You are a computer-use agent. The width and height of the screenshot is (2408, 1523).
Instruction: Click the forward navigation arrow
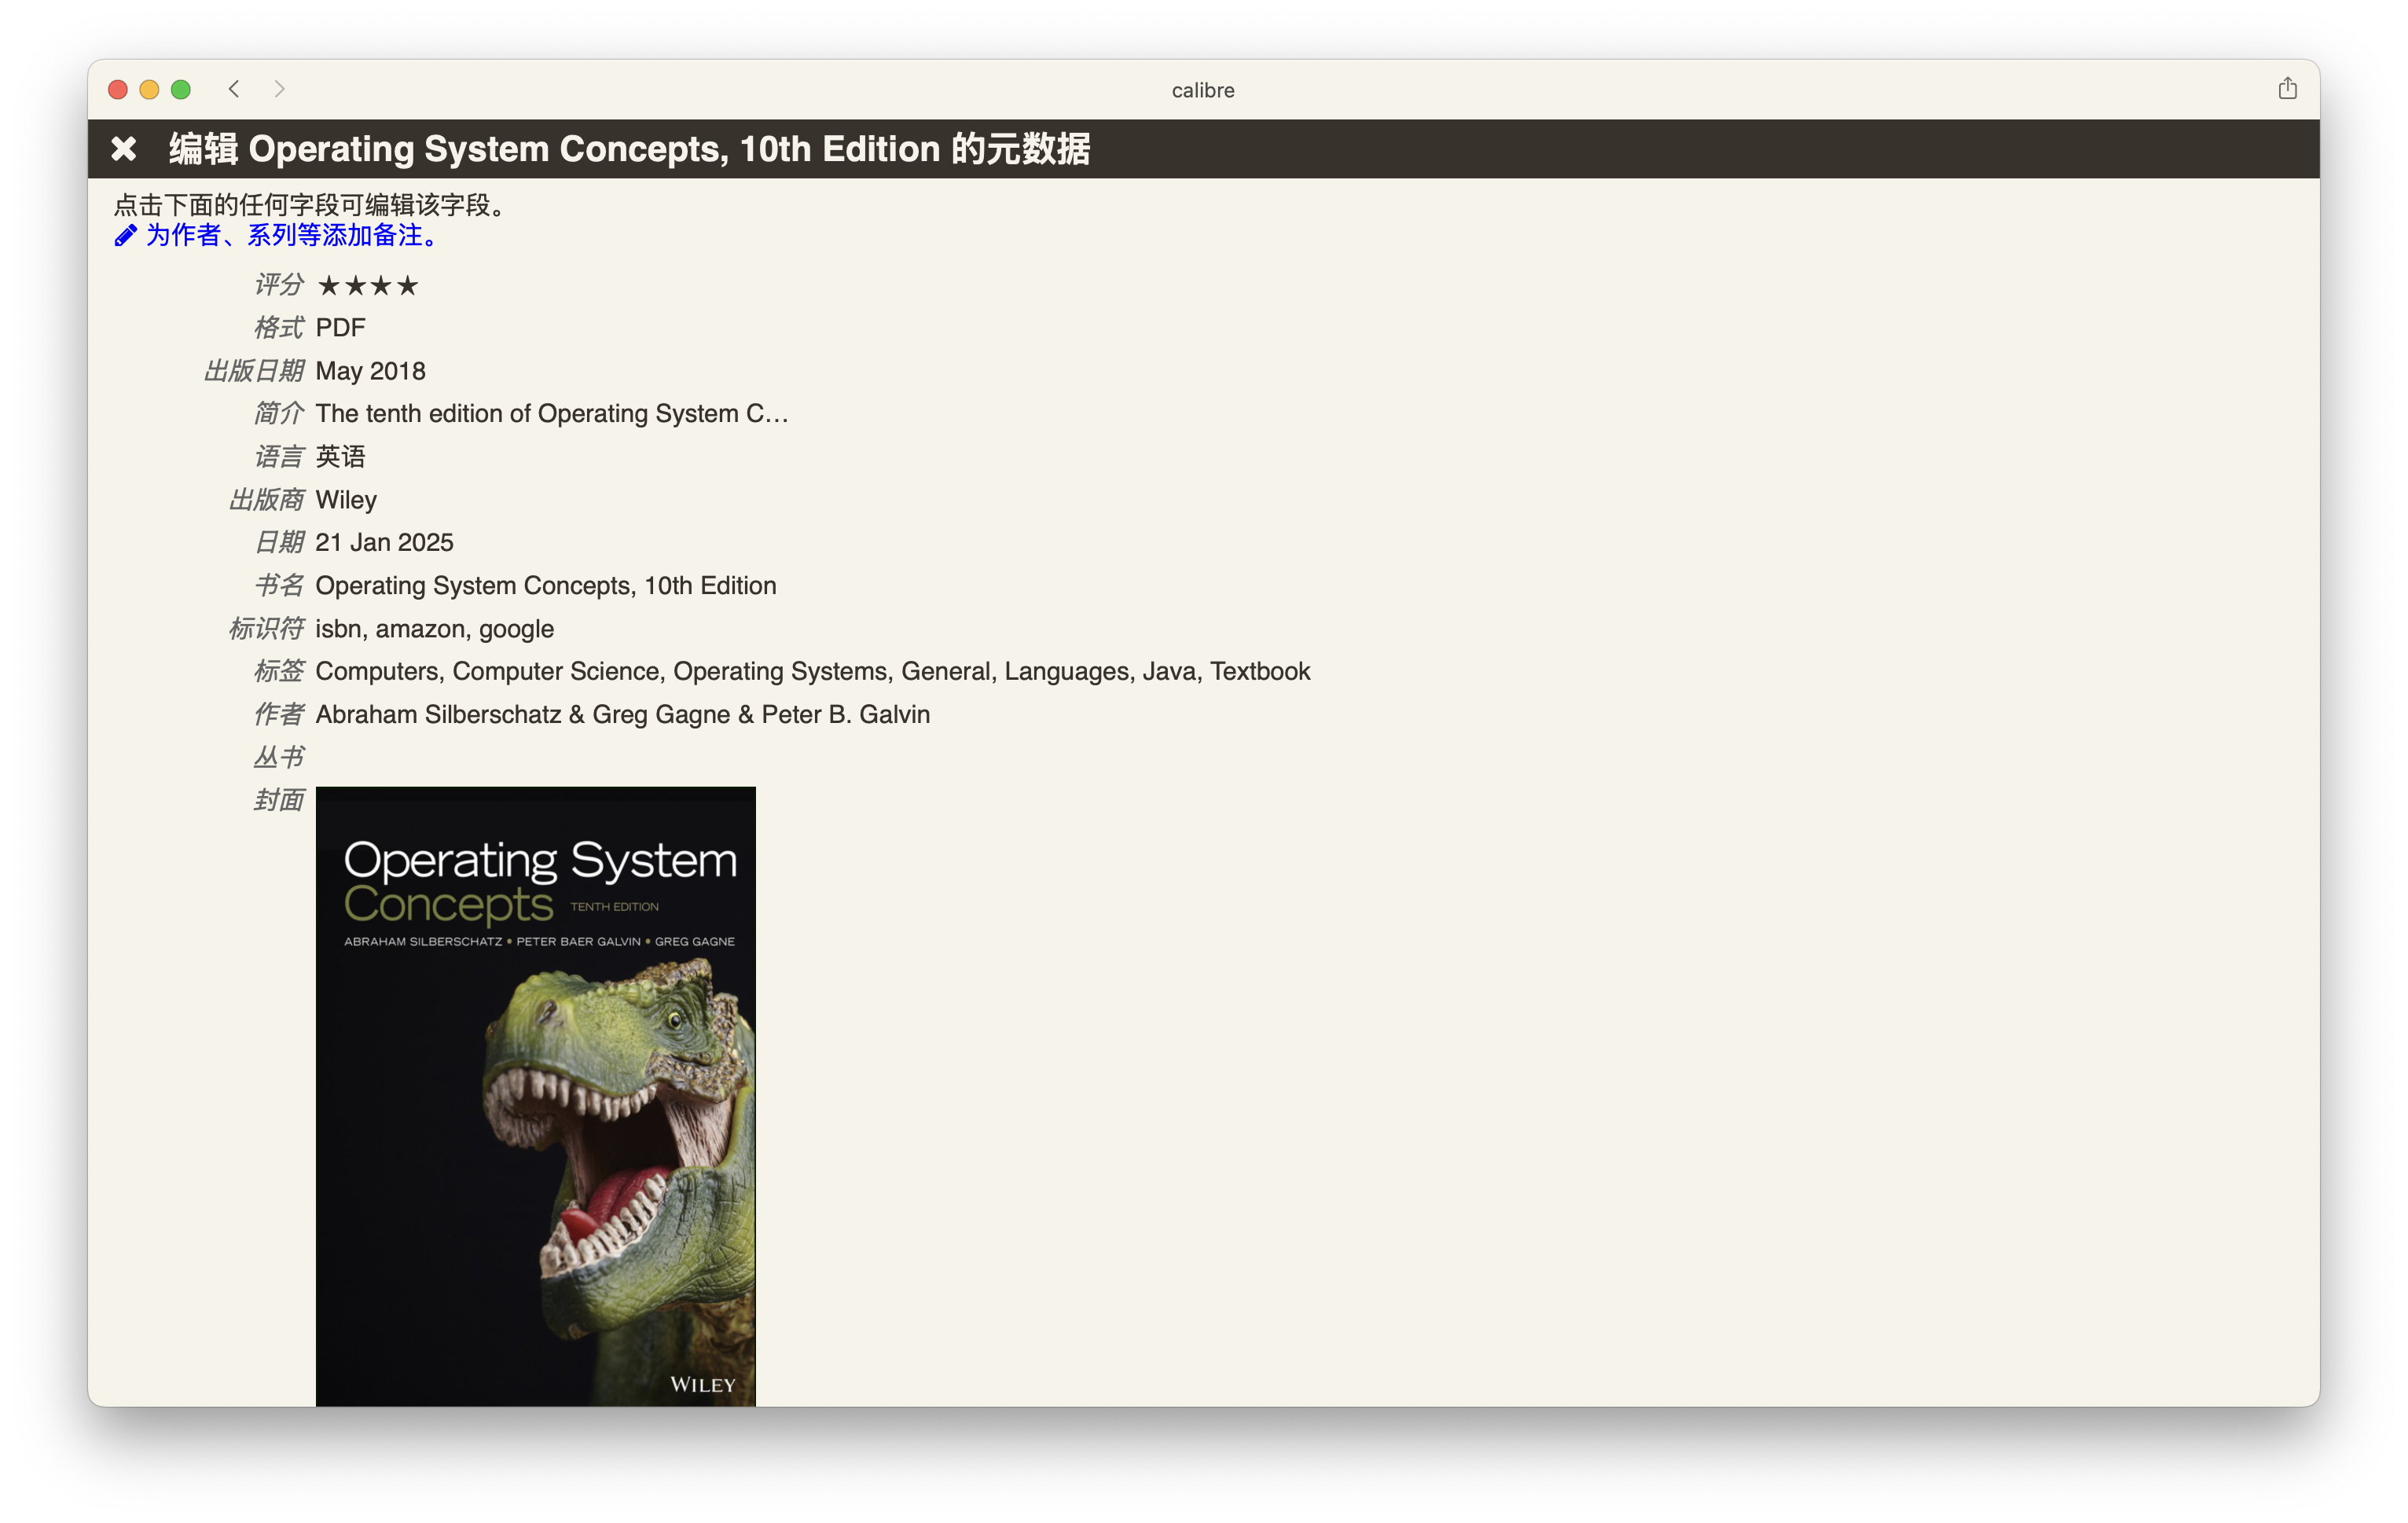(279, 89)
